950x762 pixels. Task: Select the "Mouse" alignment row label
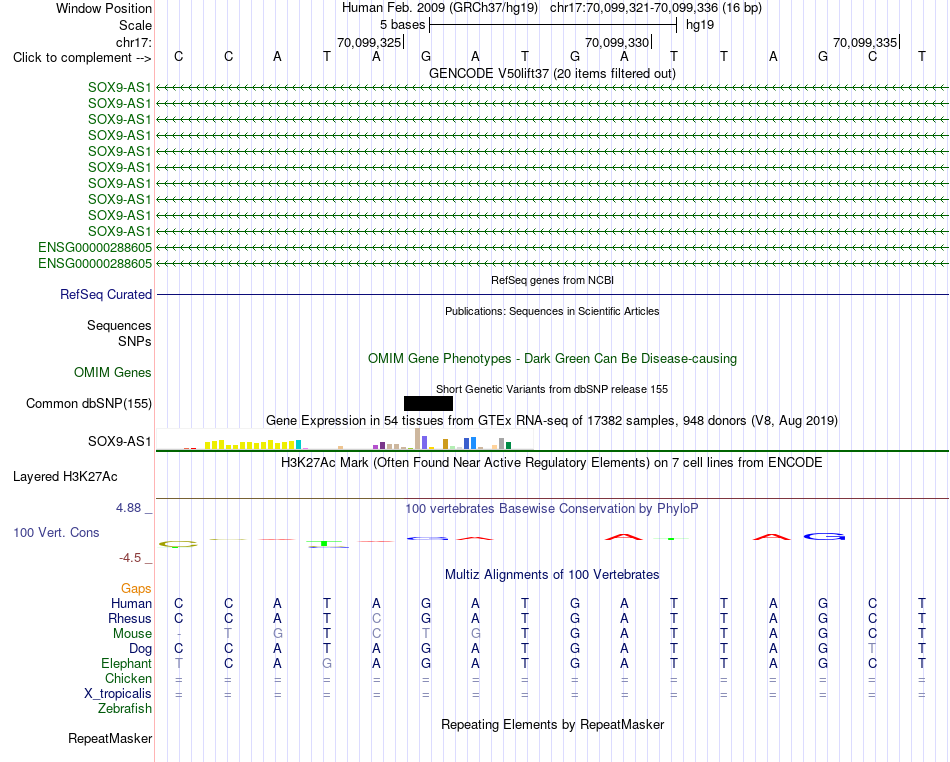tap(132, 634)
